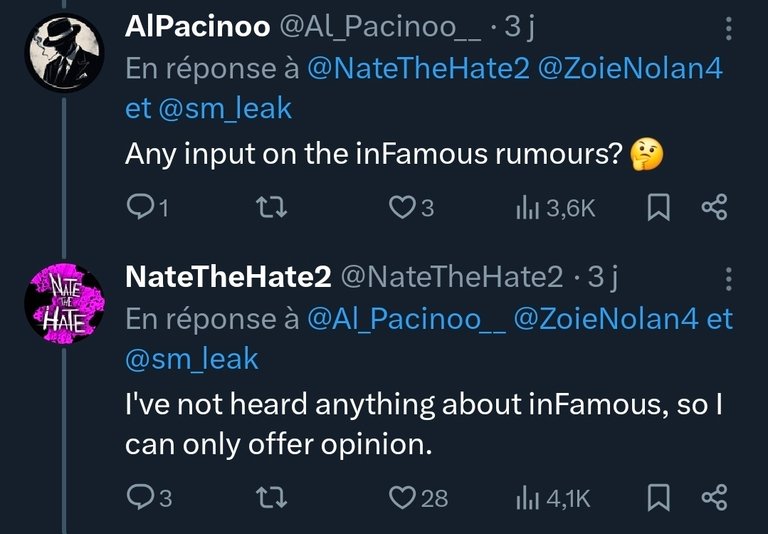Like NateTheHate2's tweet with 28 likes
Viewport: 768px width, 534px height.
pos(418,498)
